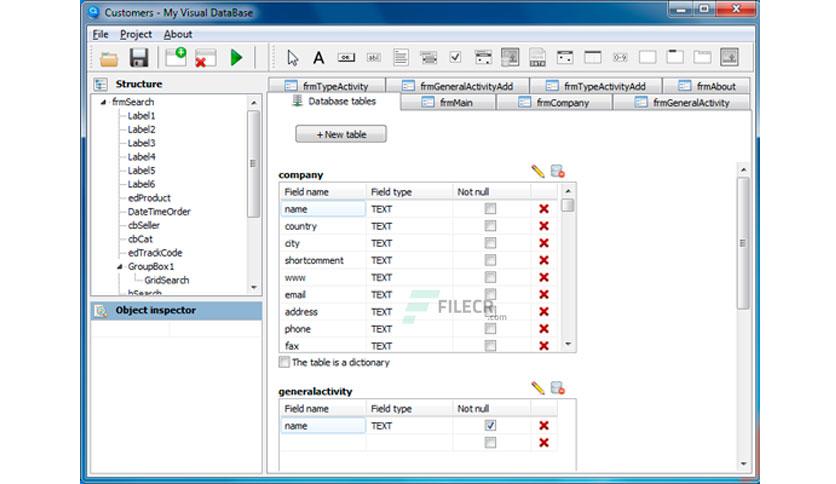Viewport: 836px width, 484px height.
Task: Open the About menu
Action: pyautogui.click(x=178, y=34)
